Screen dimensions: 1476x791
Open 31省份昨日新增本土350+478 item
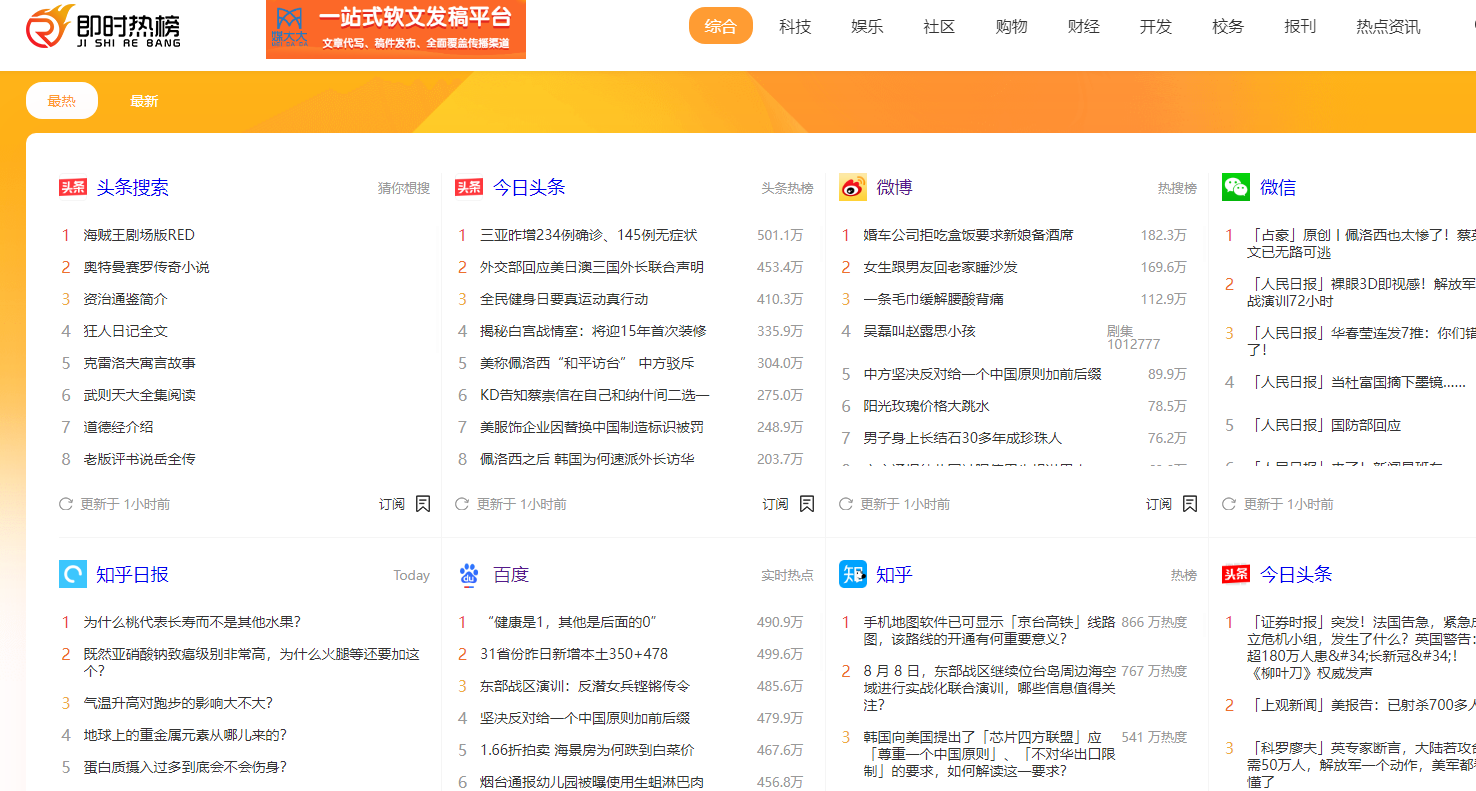pyautogui.click(x=574, y=654)
